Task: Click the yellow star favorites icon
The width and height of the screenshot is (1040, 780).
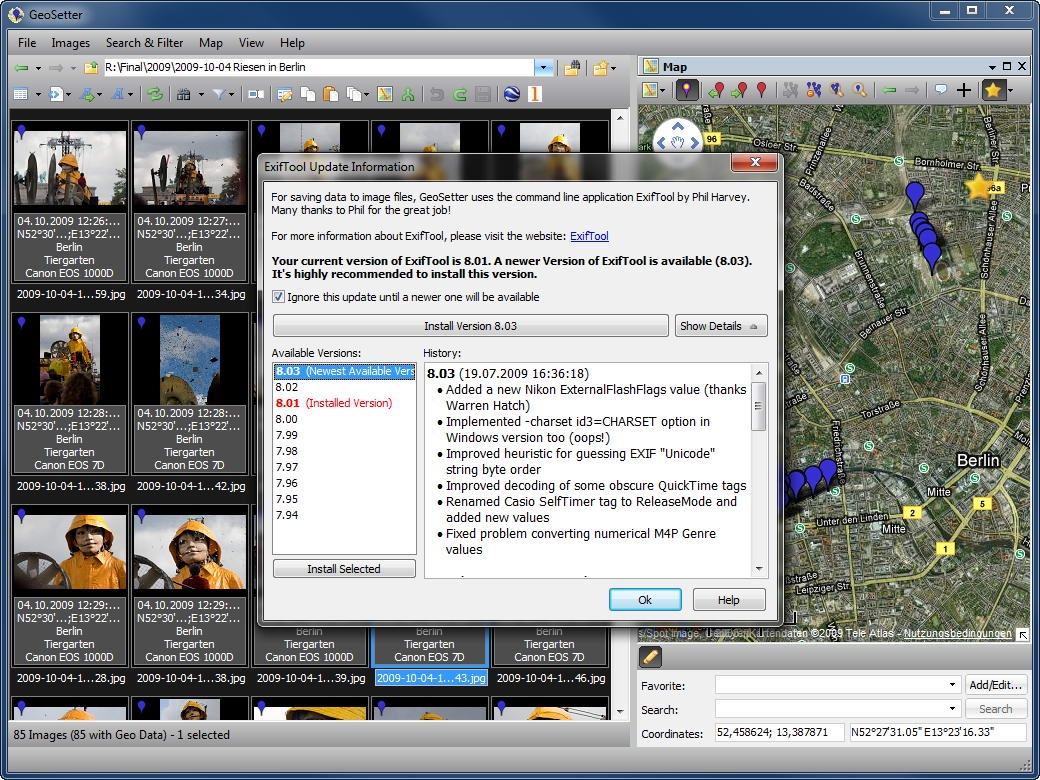Action: click(992, 90)
